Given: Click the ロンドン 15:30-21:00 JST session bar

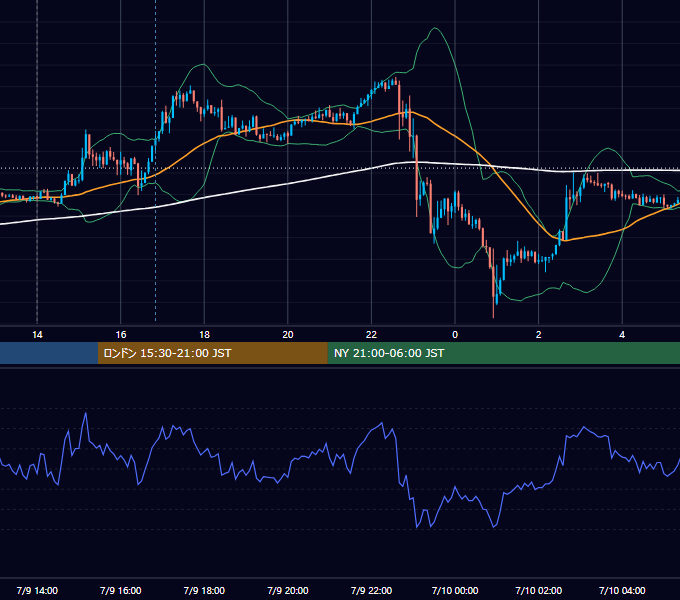Looking at the screenshot, I should (x=212, y=353).
